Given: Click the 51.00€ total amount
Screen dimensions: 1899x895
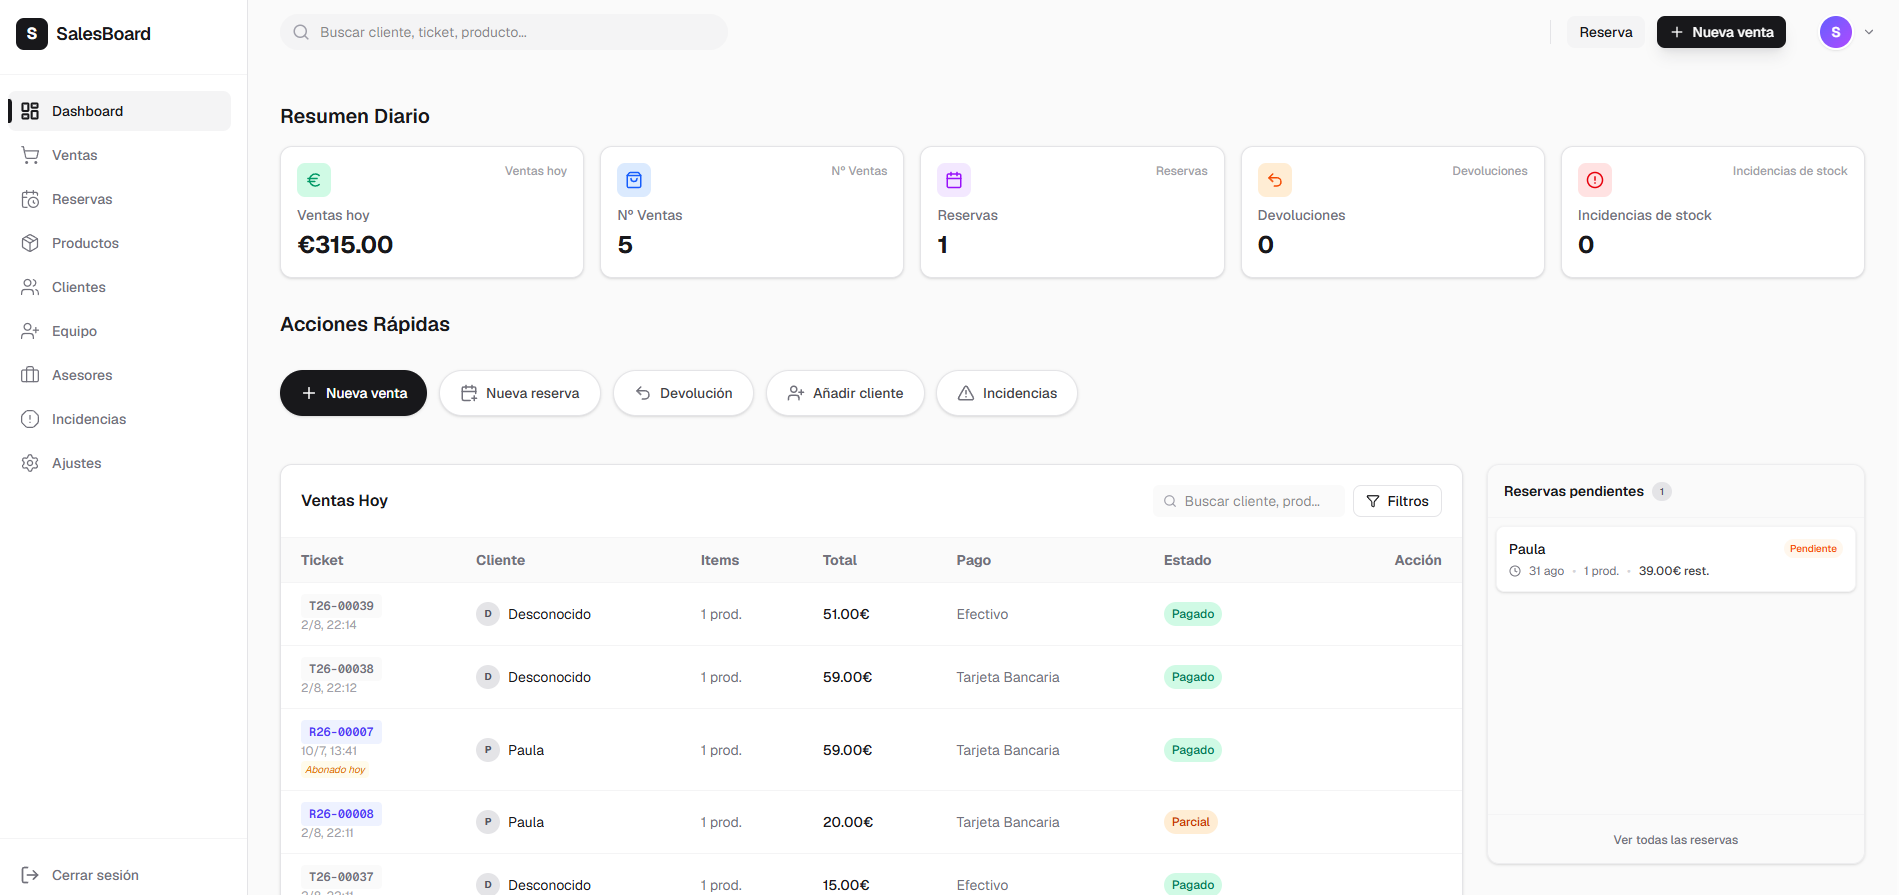Looking at the screenshot, I should (x=846, y=614).
